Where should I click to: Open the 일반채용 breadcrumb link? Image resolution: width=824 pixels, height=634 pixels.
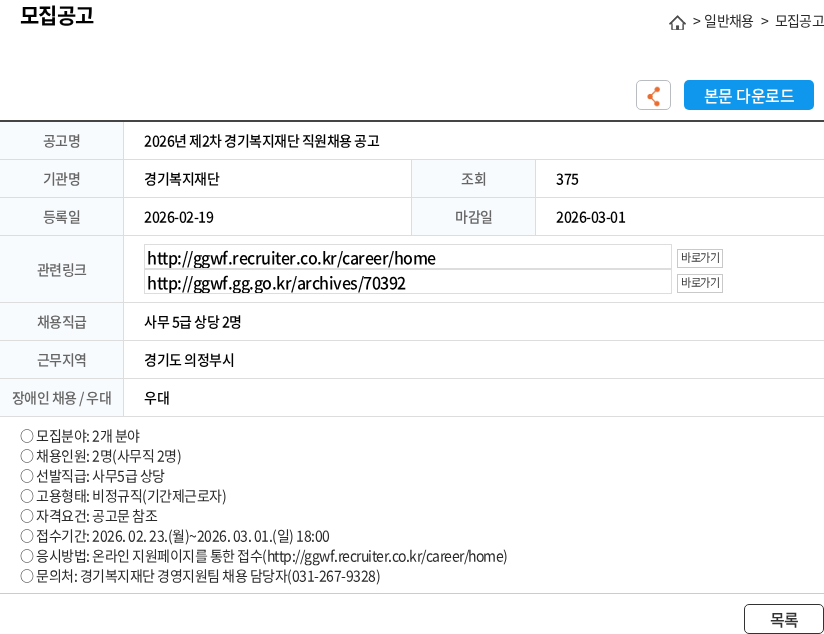(728, 21)
